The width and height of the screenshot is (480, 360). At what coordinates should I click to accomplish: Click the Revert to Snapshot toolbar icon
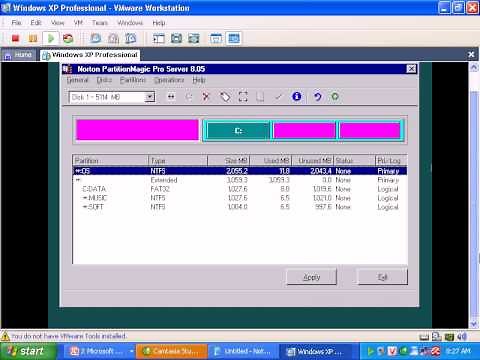pyautogui.click(x=113, y=38)
